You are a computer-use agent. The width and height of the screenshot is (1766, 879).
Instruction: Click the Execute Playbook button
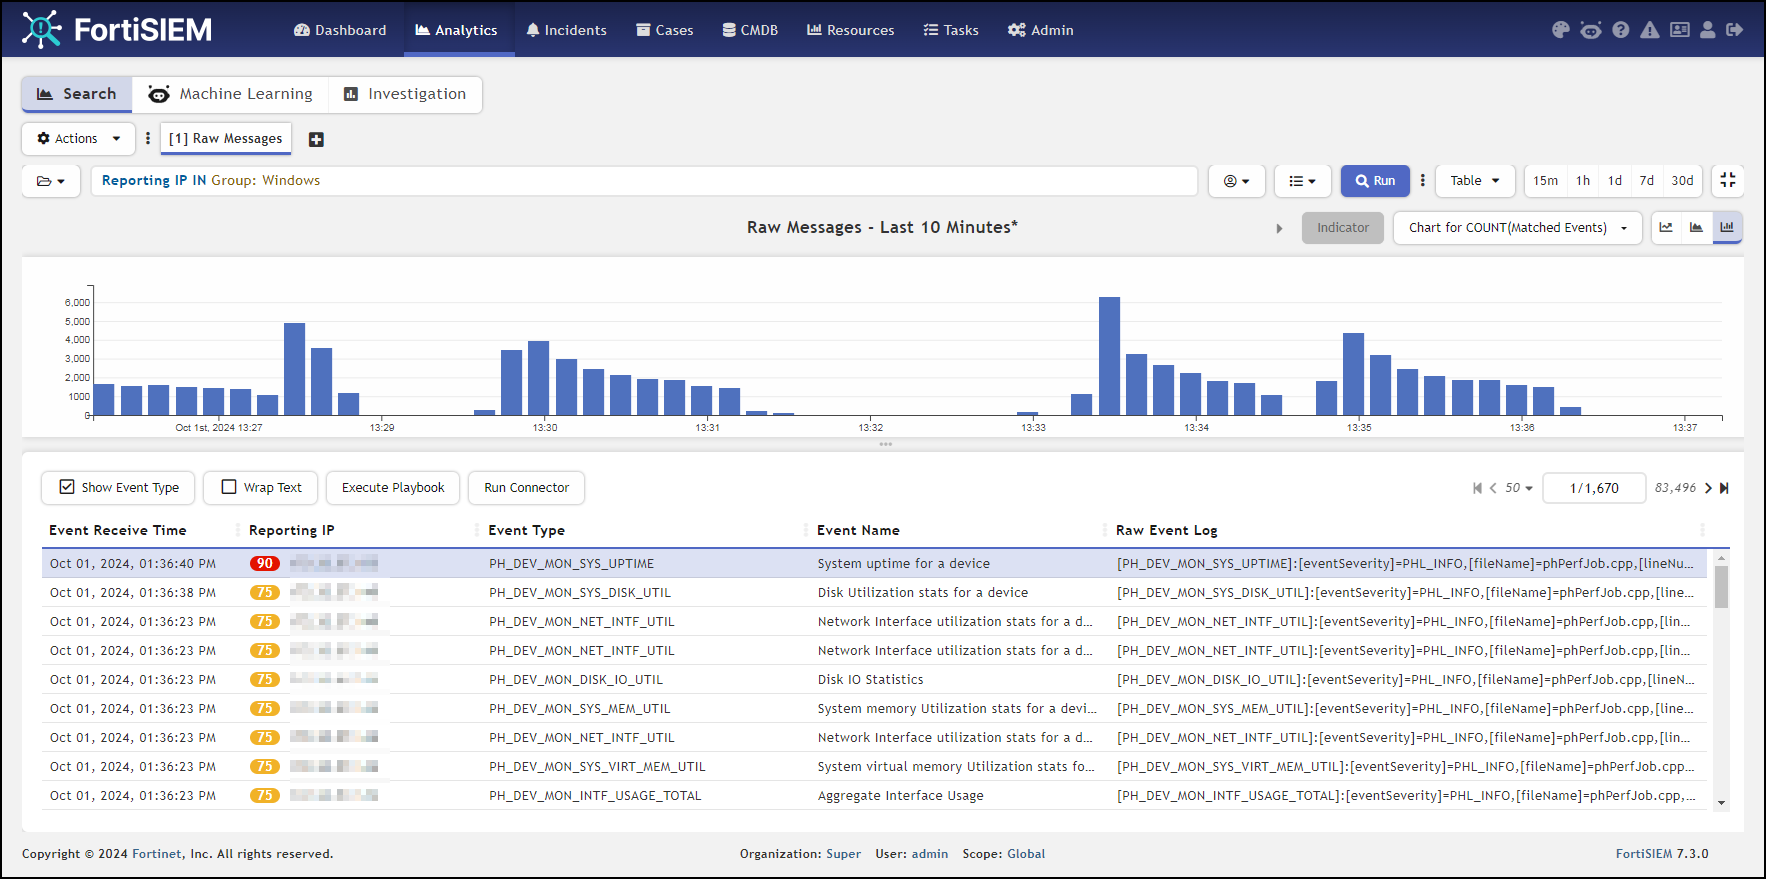click(393, 488)
